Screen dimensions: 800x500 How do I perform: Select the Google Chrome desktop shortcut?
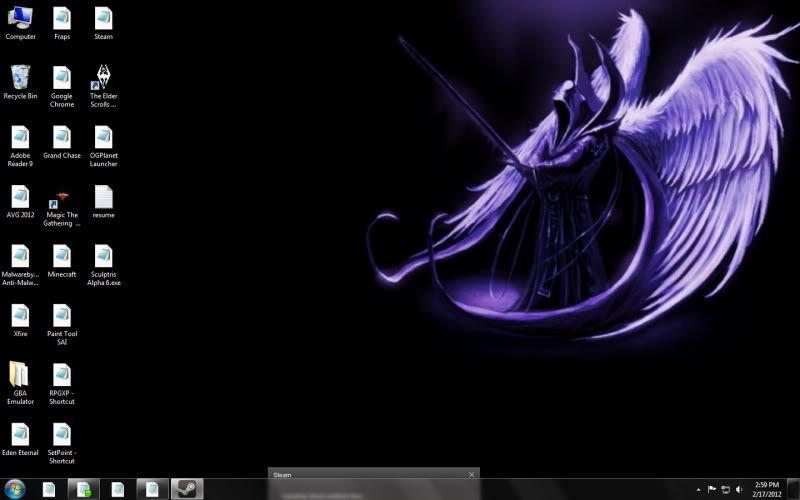click(62, 87)
